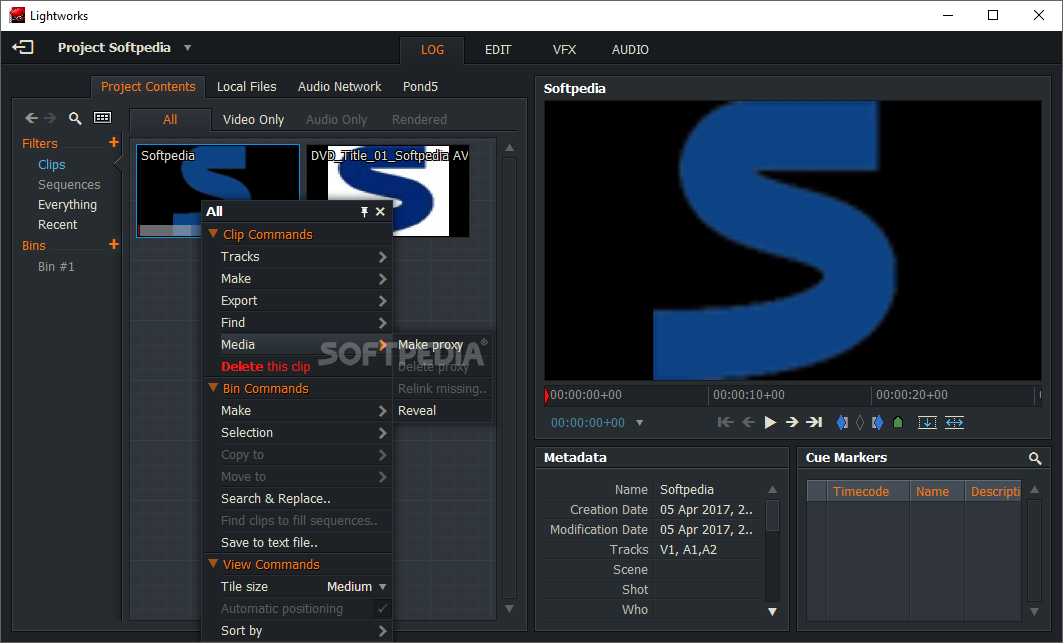Click the Metadata panel scrollbar
Image resolution: width=1063 pixels, height=643 pixels.
pos(772,515)
